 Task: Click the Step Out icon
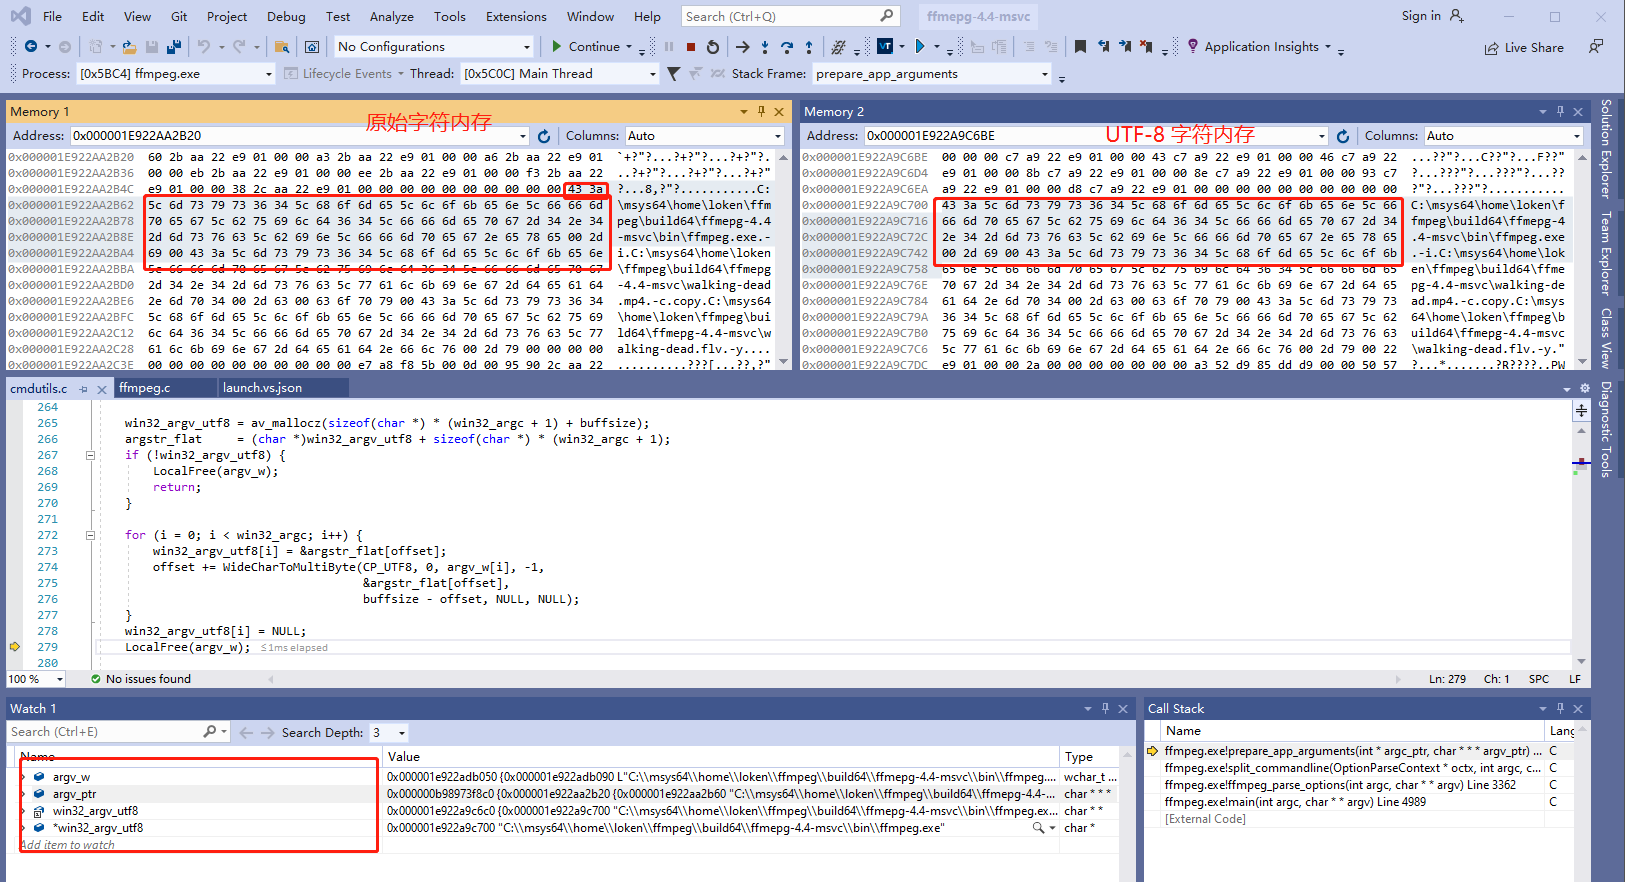click(x=809, y=47)
